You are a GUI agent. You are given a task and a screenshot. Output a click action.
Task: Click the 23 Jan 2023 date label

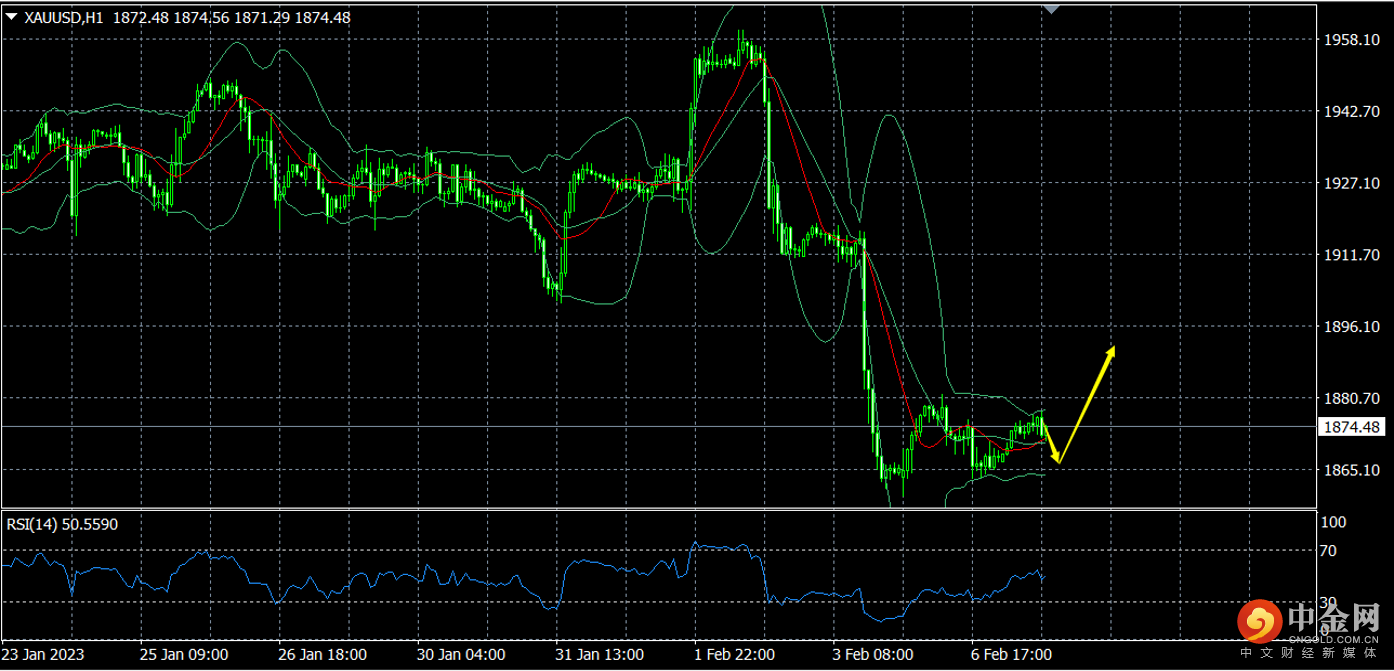coord(44,655)
